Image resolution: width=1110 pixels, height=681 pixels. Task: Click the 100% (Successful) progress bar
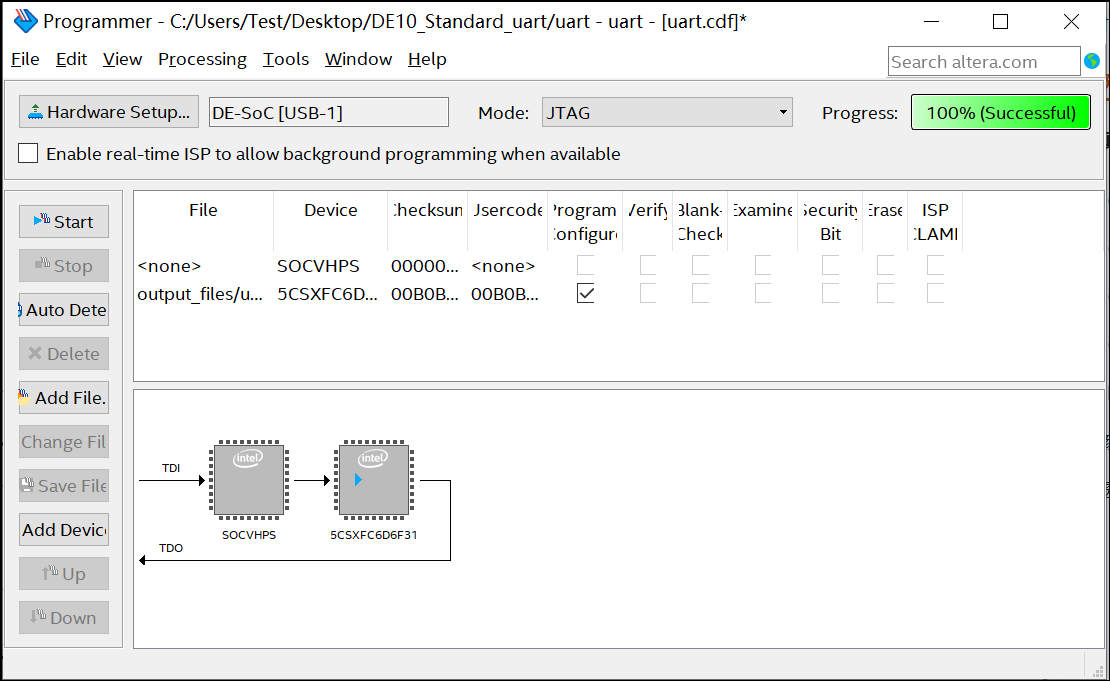tap(1000, 112)
